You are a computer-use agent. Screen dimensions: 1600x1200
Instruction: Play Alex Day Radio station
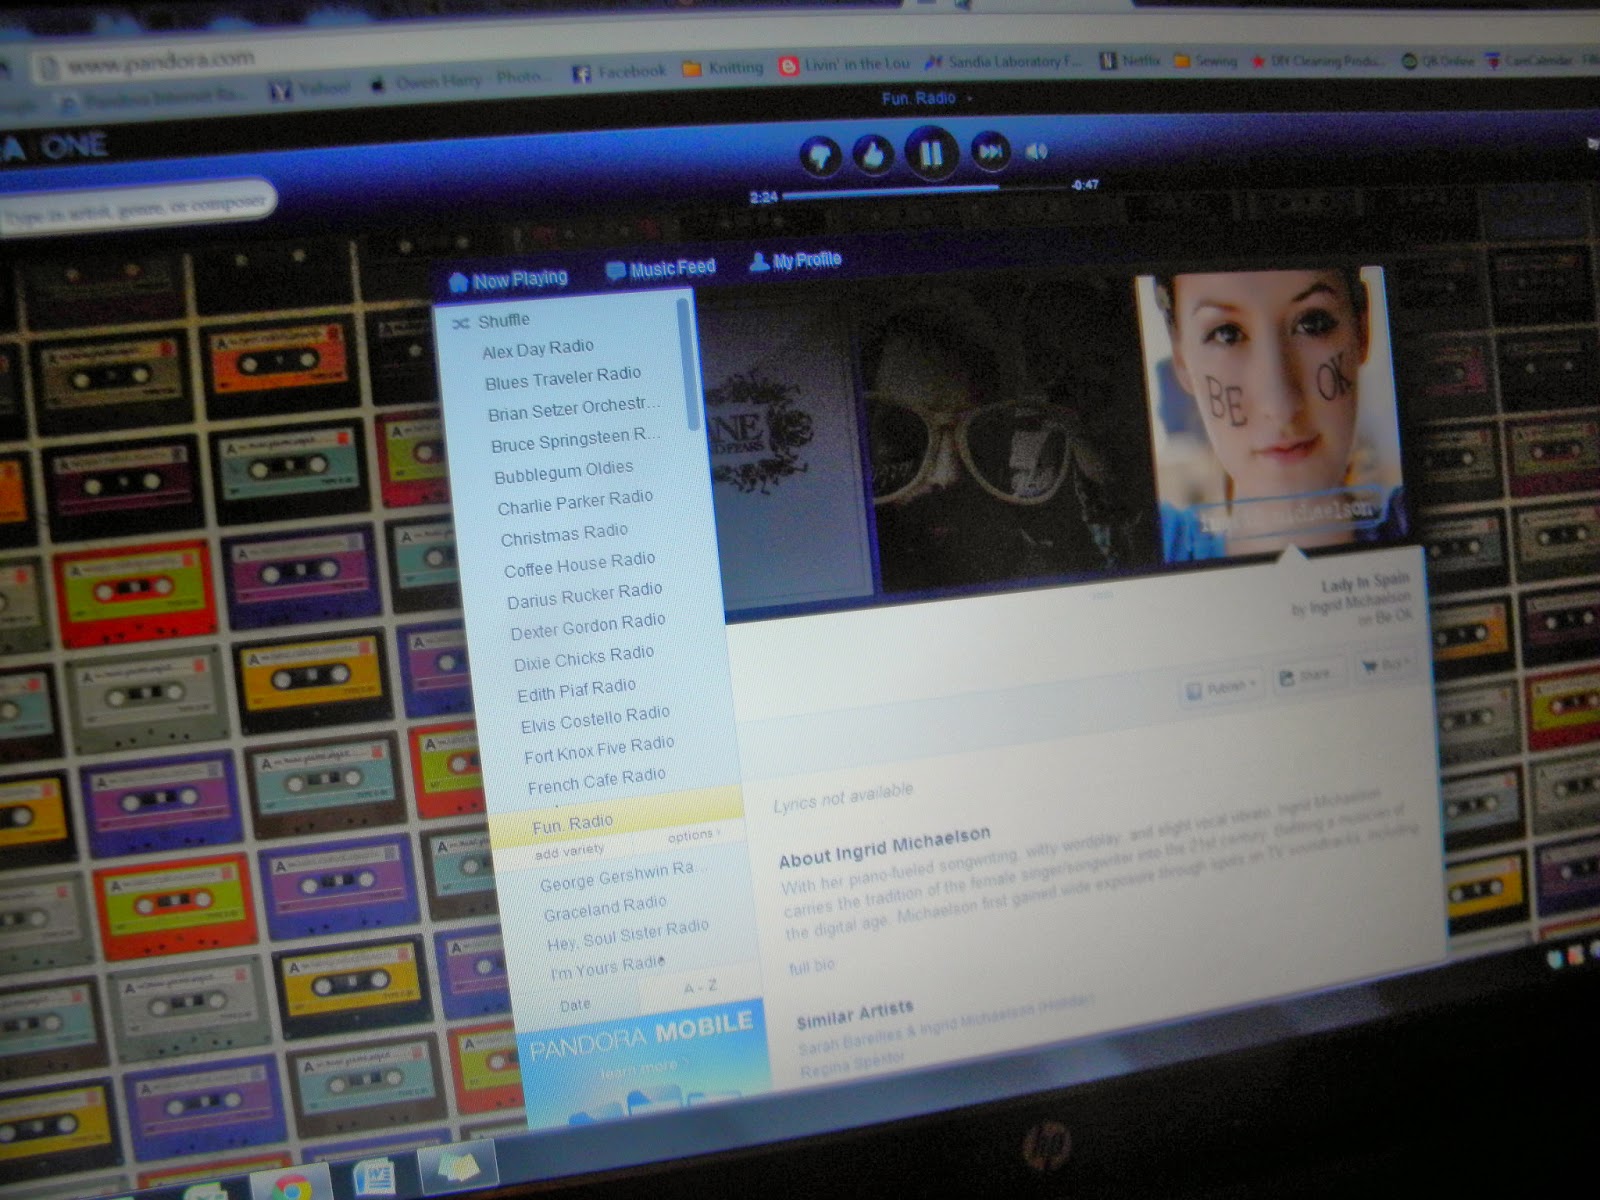pyautogui.click(x=538, y=349)
